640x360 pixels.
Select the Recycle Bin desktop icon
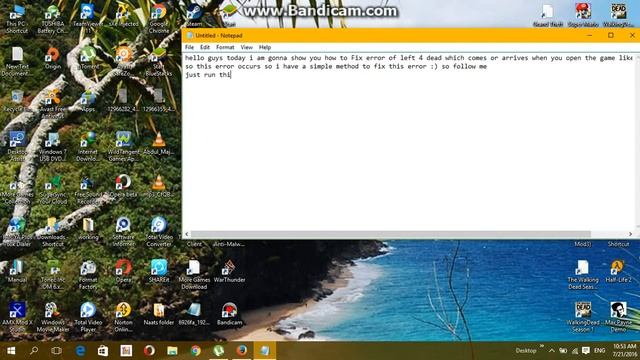(17, 100)
